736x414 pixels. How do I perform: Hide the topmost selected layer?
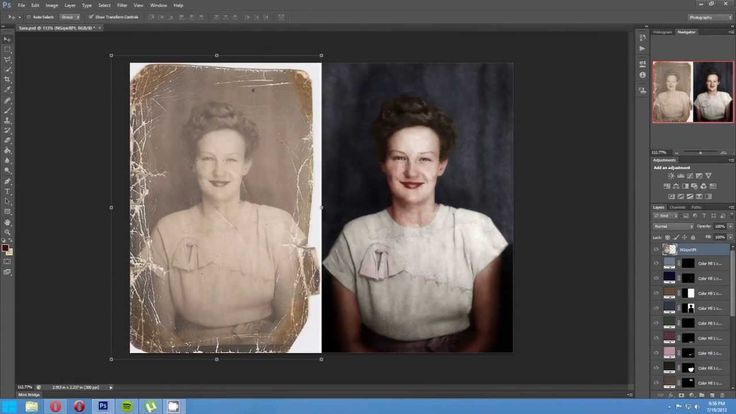click(x=656, y=249)
